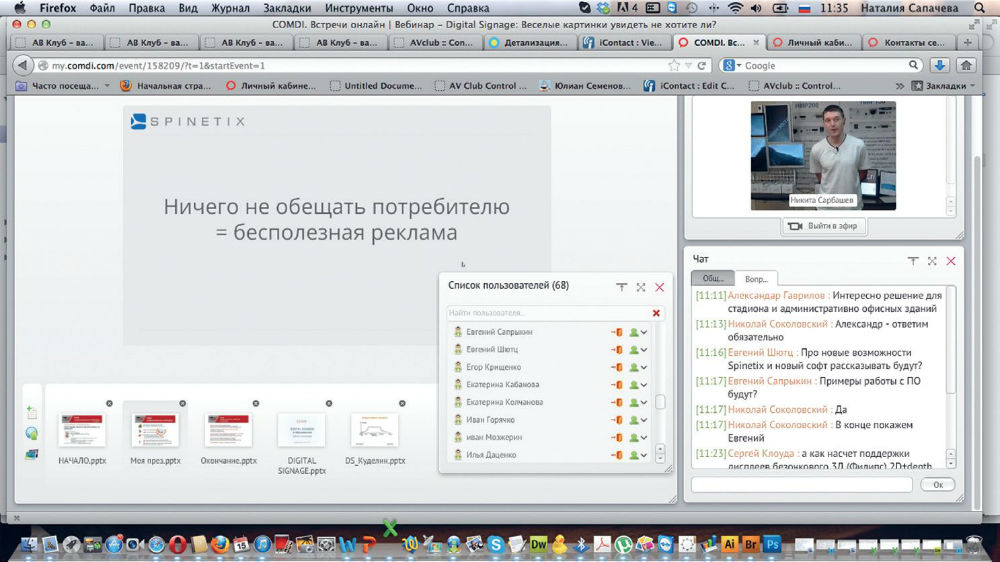Open the Файл menu

pos(102,8)
